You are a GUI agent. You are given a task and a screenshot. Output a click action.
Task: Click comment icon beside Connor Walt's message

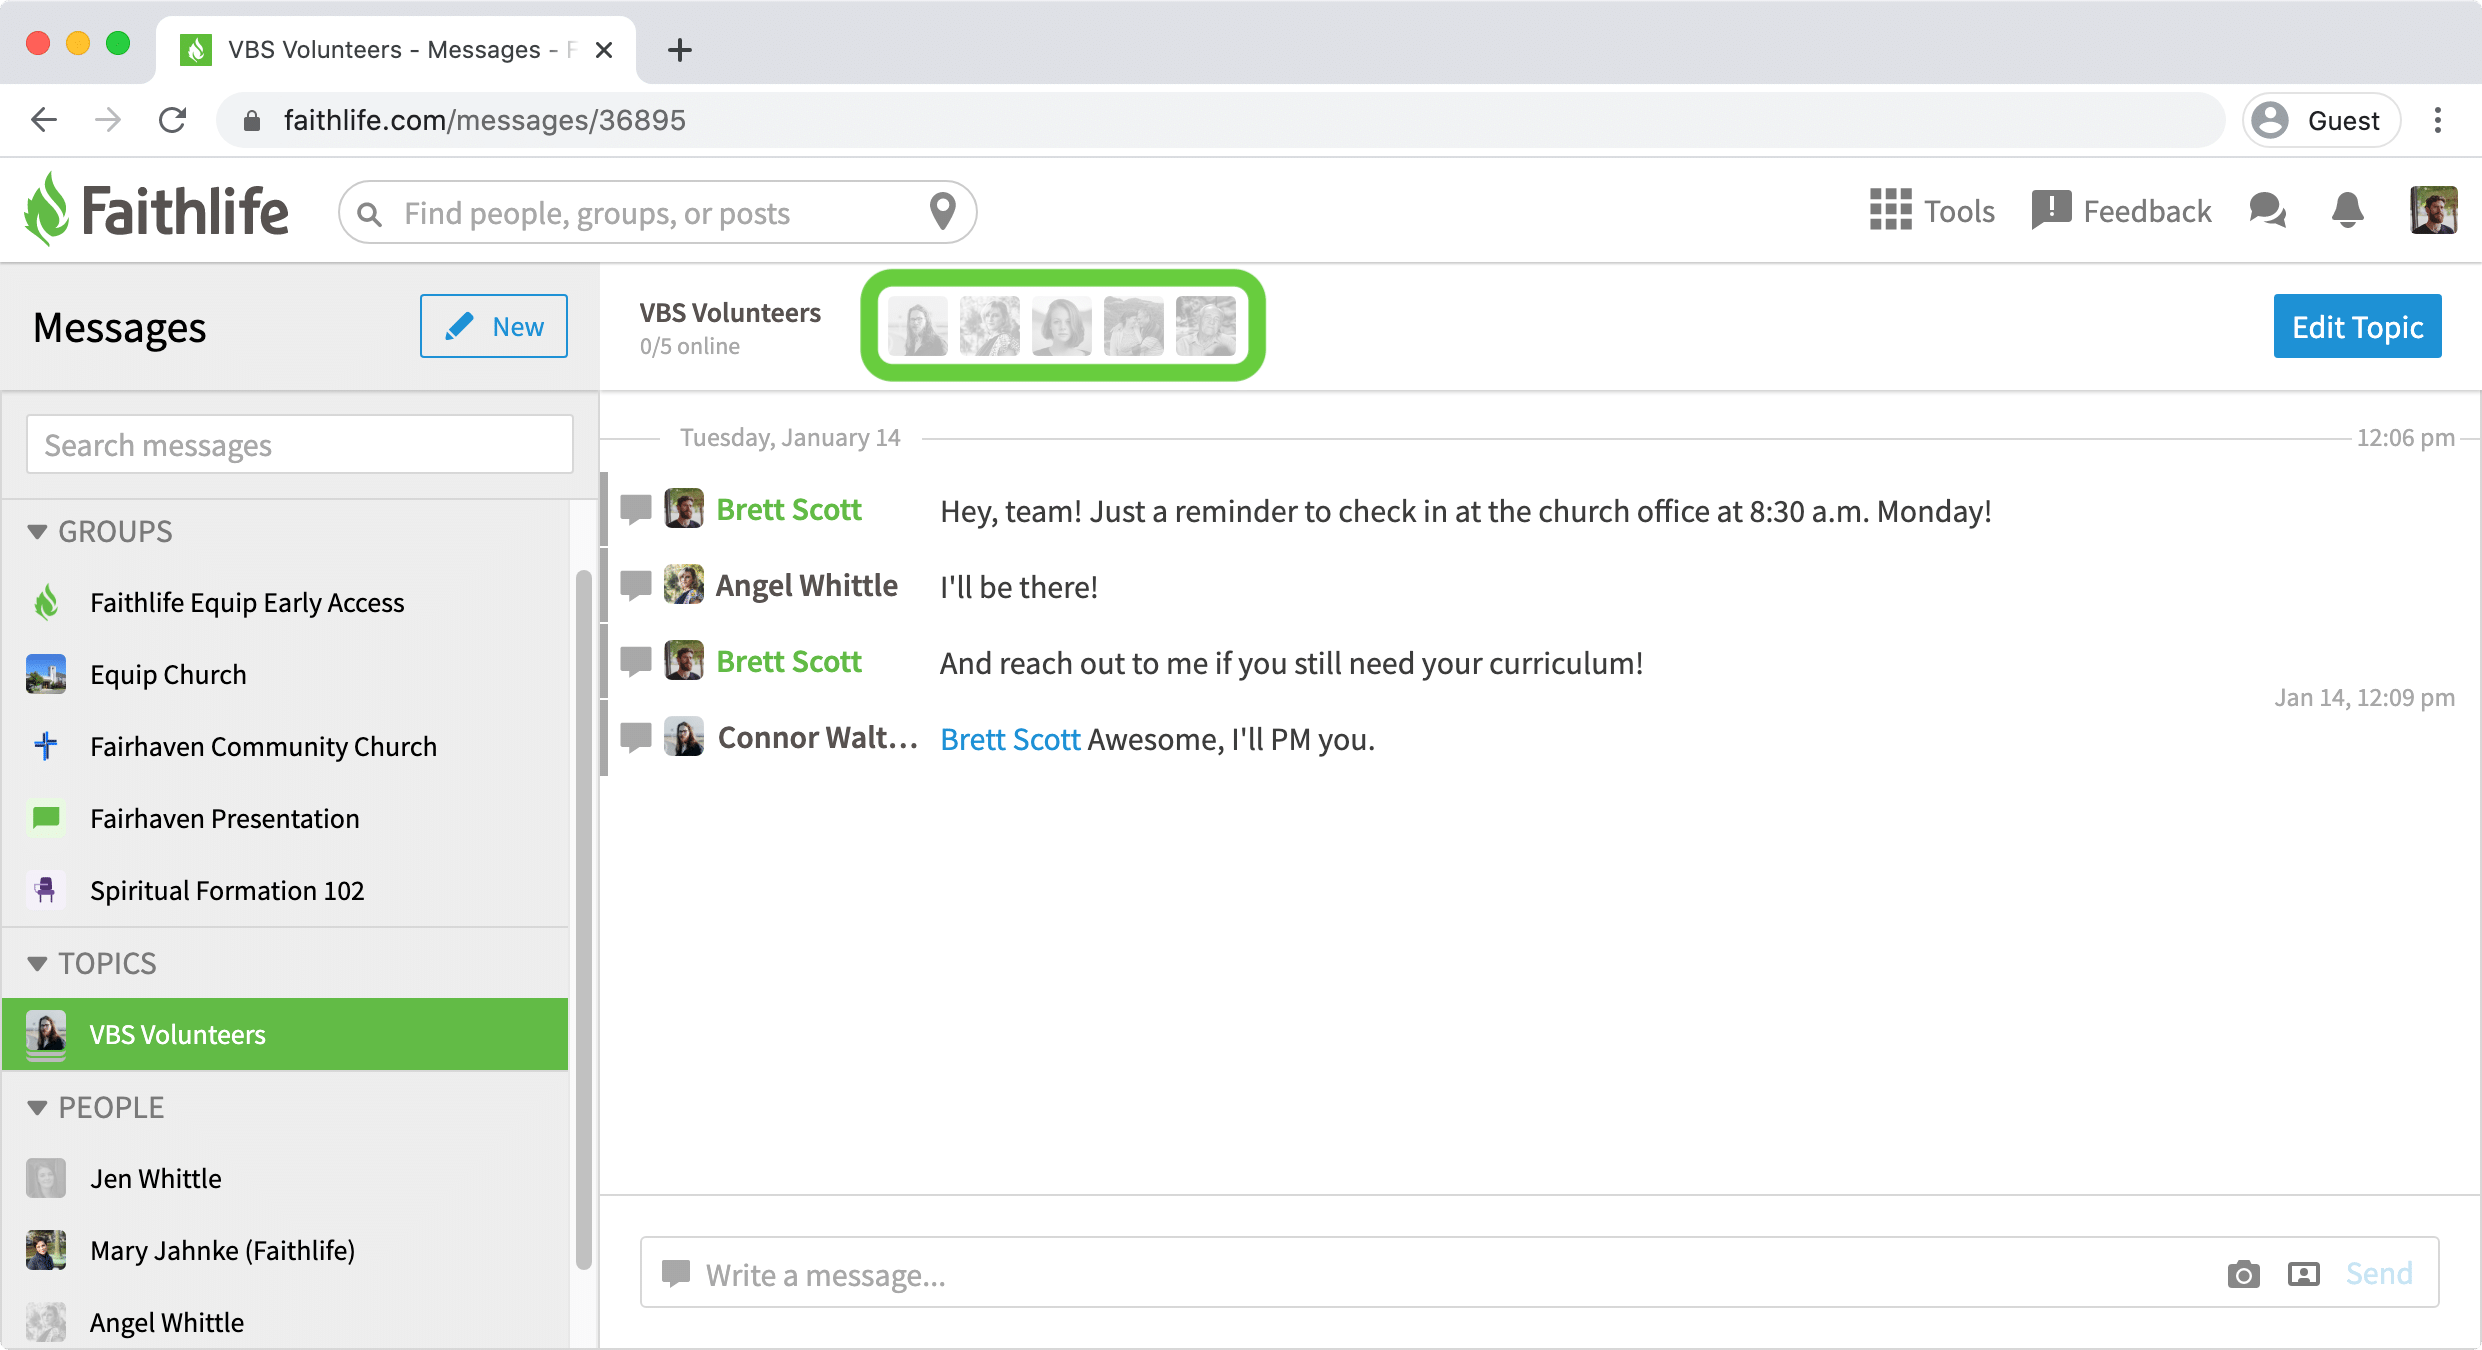point(636,738)
